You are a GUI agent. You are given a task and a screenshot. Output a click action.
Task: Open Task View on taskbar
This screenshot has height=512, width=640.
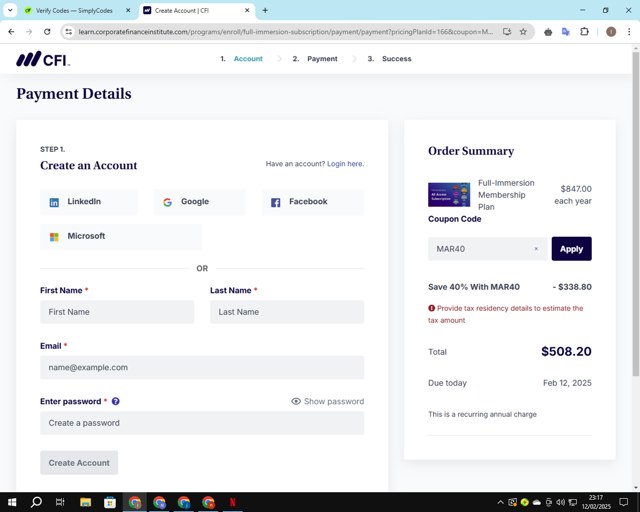pos(60,502)
